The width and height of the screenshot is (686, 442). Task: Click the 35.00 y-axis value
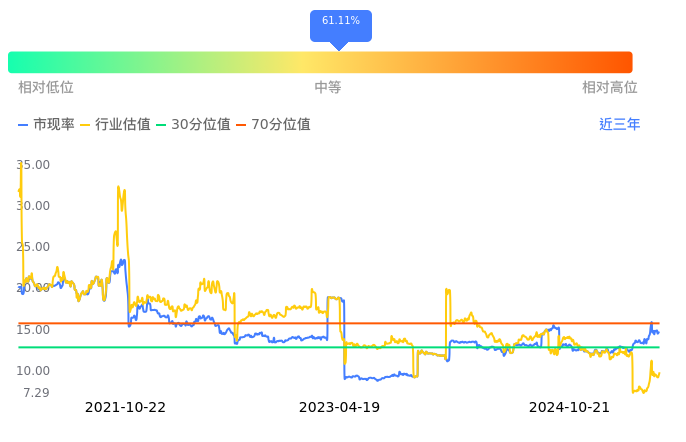tap(33, 164)
